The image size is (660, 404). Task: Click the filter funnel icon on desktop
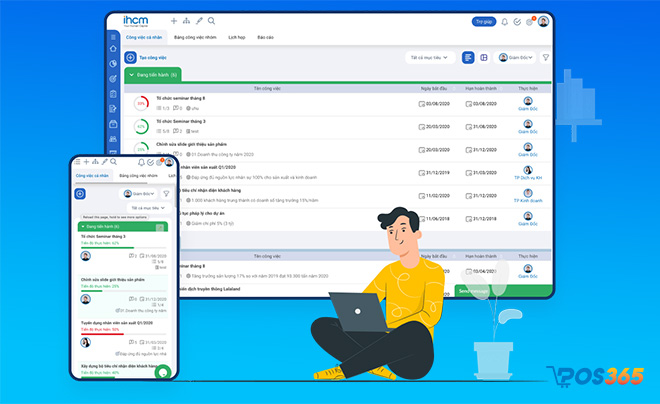pyautogui.click(x=546, y=58)
